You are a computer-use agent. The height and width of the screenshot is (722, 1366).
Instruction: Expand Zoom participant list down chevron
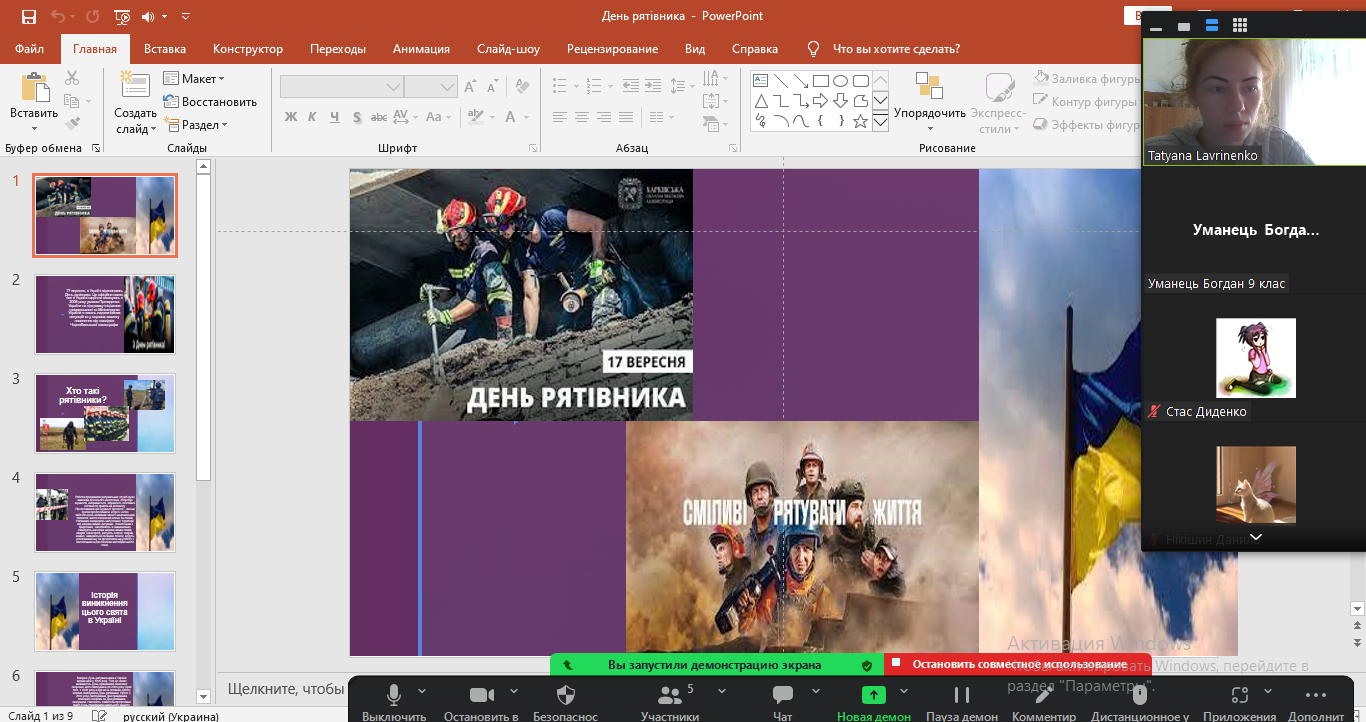(1256, 538)
